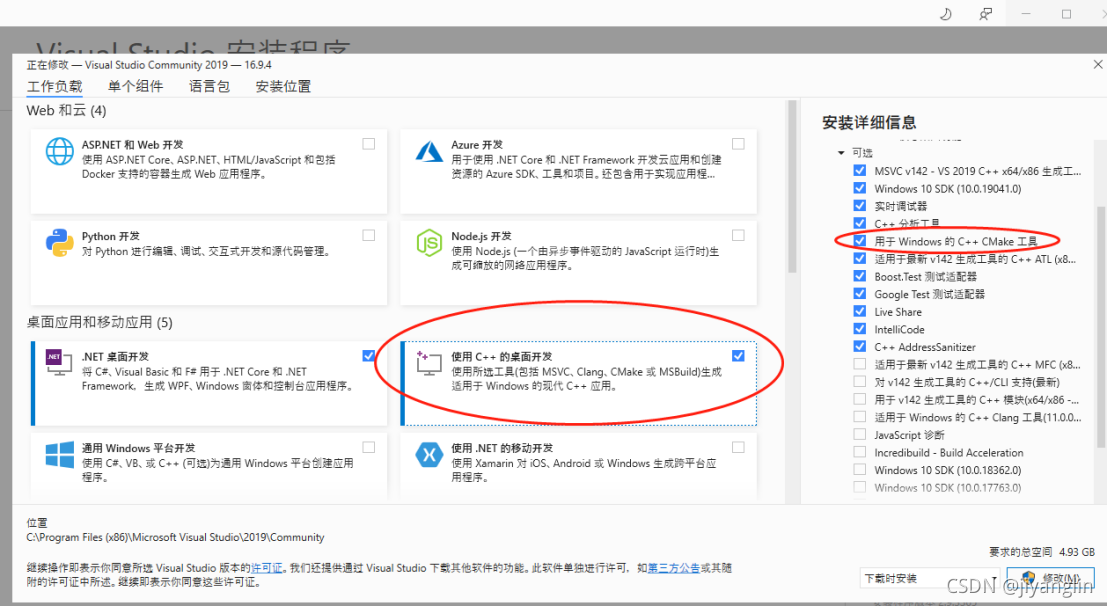The width and height of the screenshot is (1108, 607).
Task: Switch to the 安装位置 tab
Action: 283,86
